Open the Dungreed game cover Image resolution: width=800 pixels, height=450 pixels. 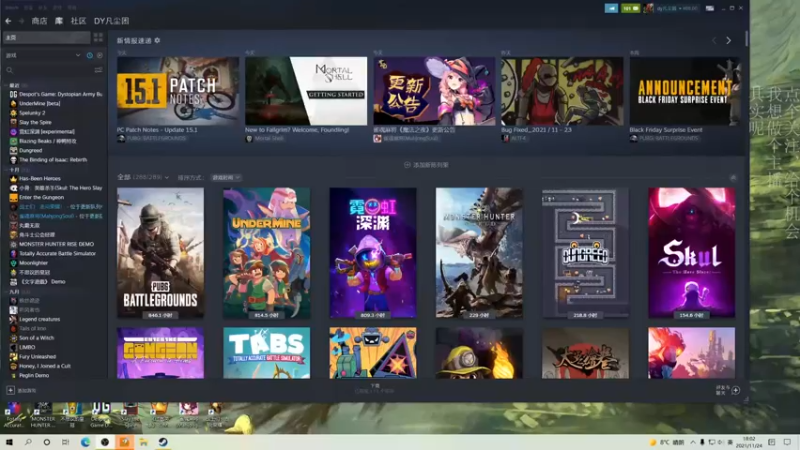(x=585, y=253)
